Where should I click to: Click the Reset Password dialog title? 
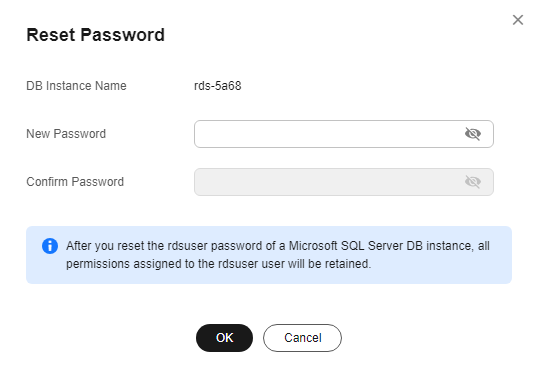click(x=96, y=35)
